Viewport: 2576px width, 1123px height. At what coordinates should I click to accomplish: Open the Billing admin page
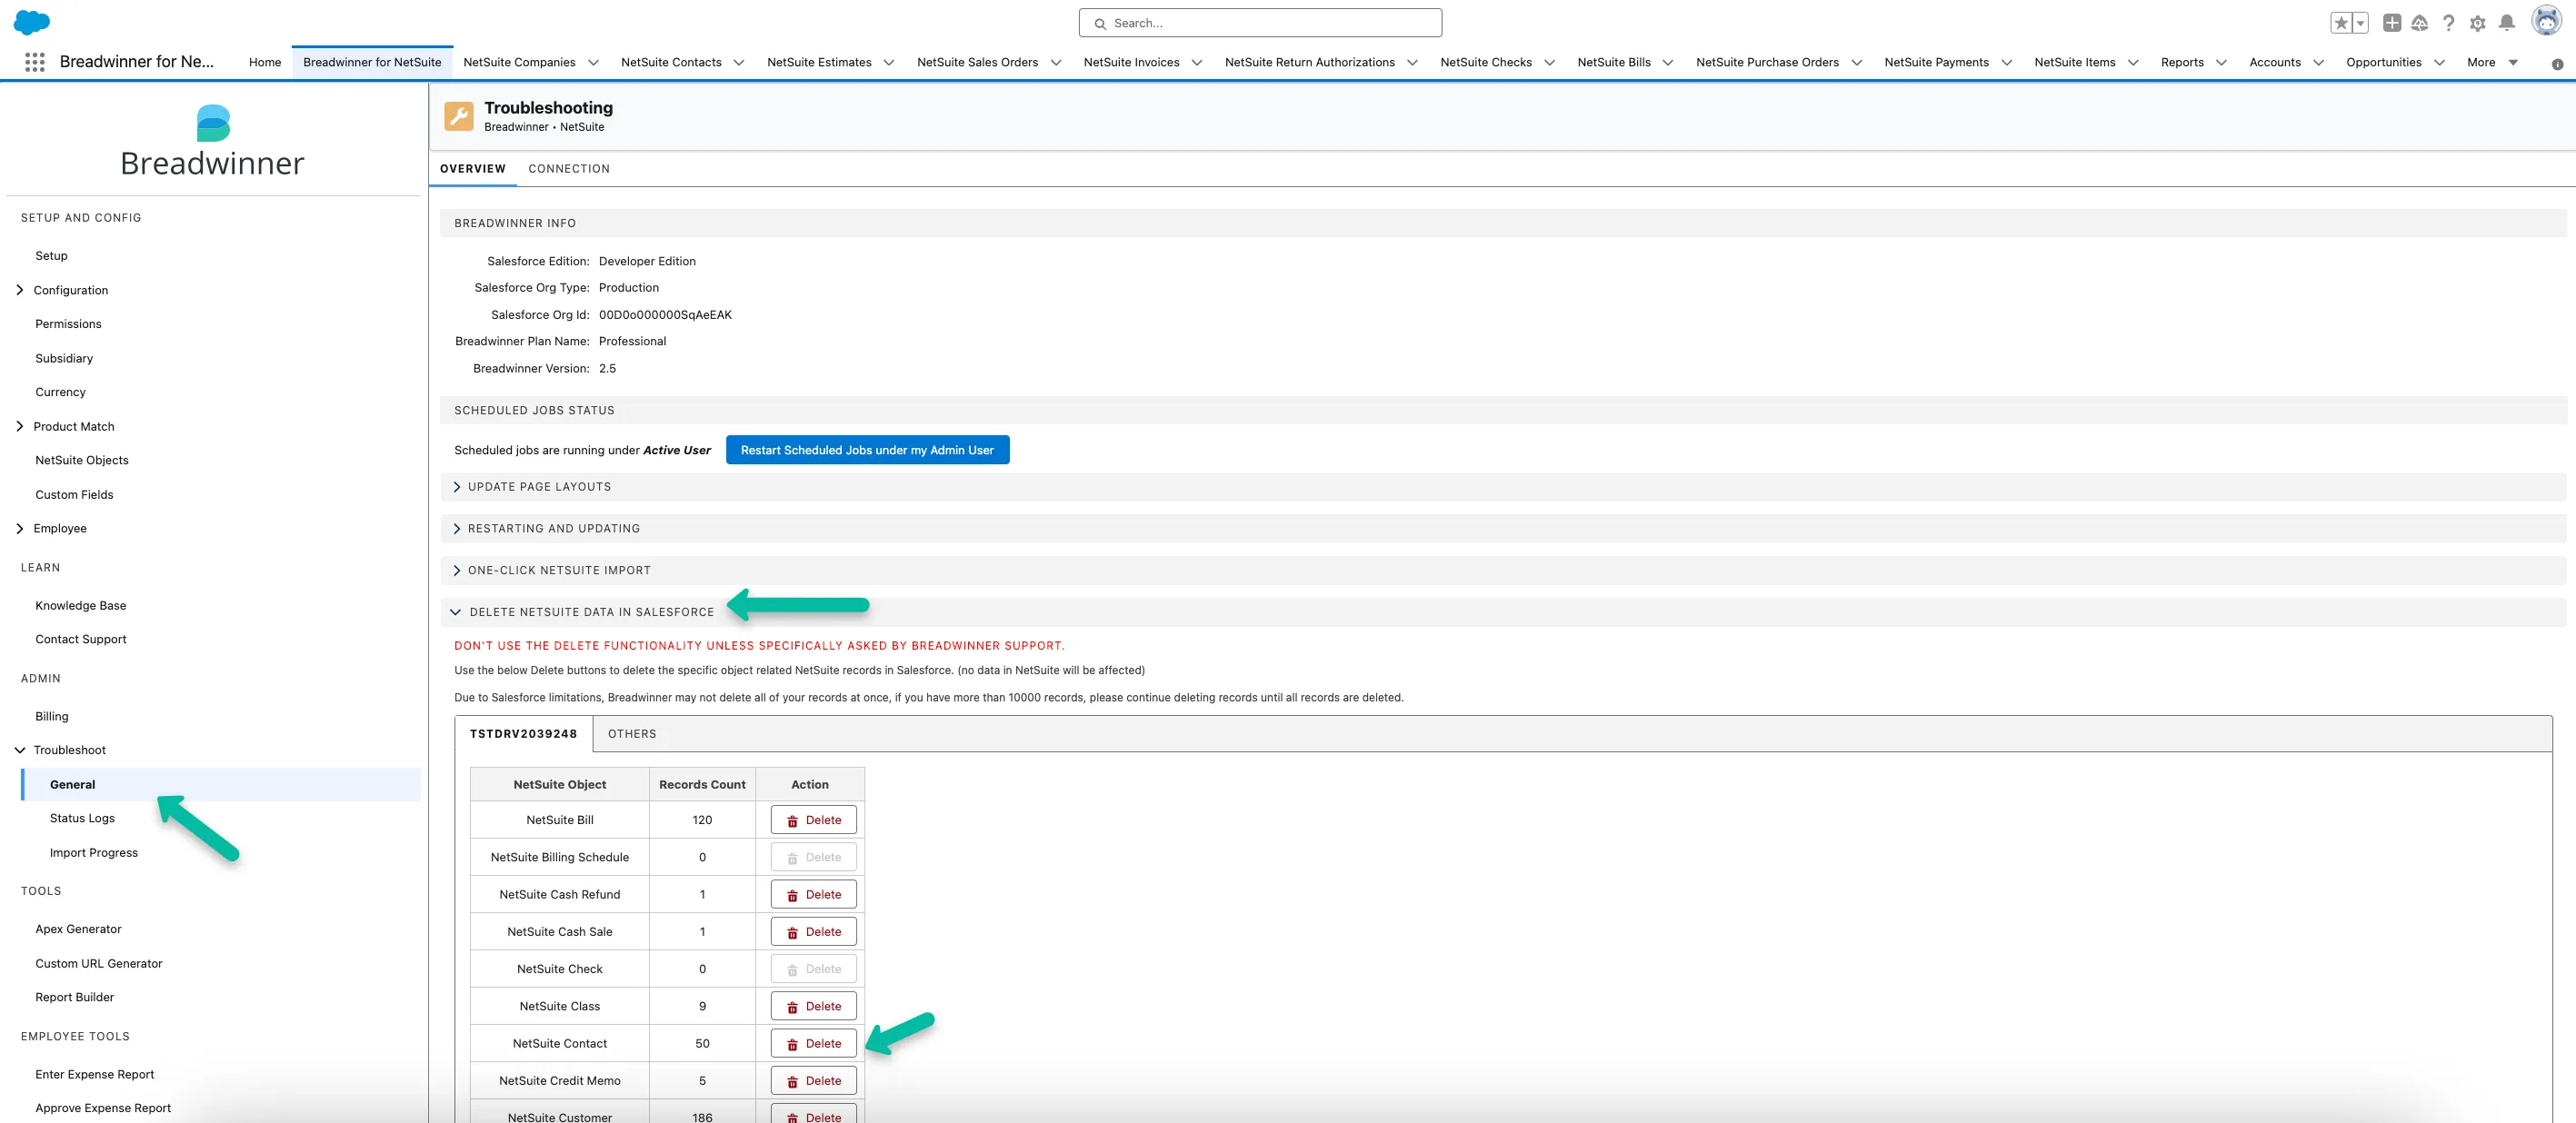tap(52, 717)
